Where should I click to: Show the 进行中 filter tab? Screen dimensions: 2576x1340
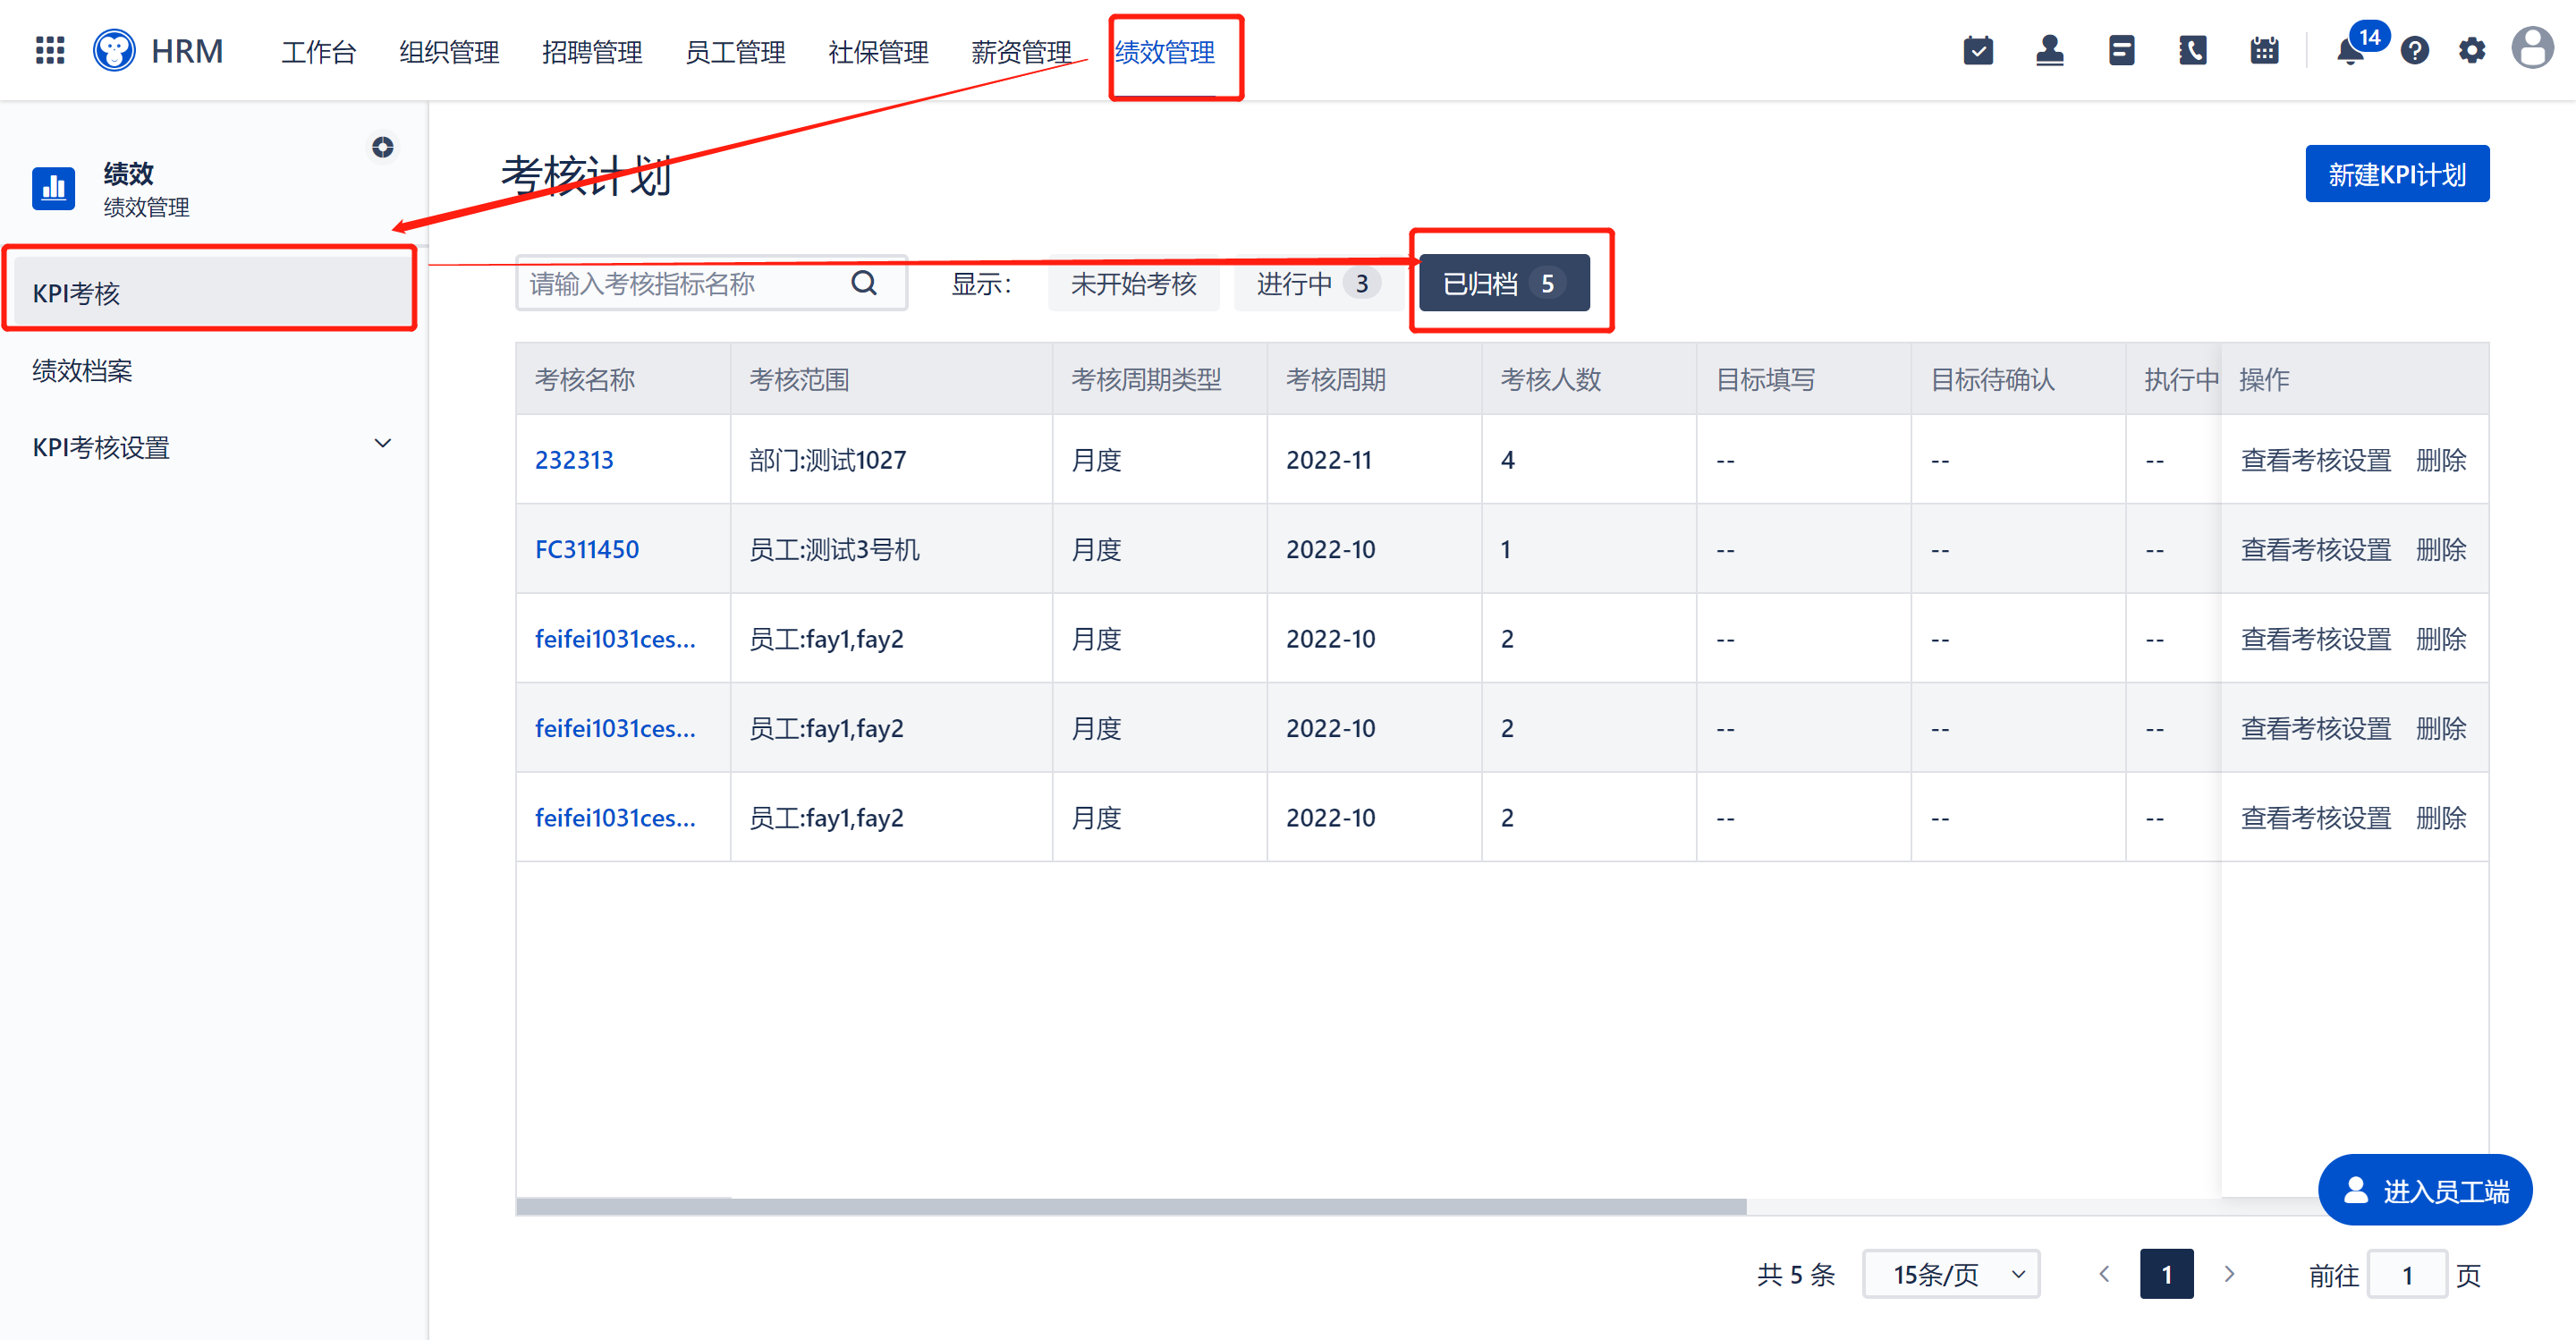[1319, 283]
